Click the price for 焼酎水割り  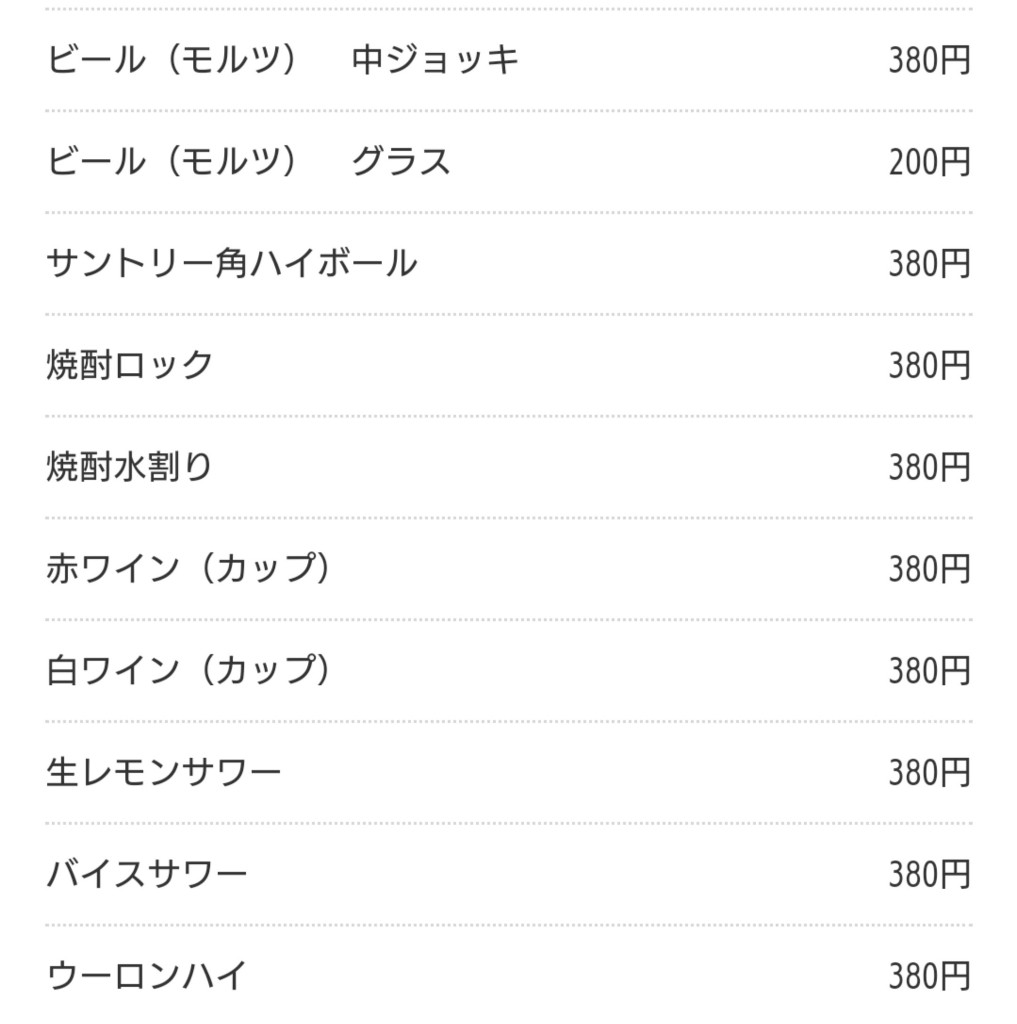929,467
